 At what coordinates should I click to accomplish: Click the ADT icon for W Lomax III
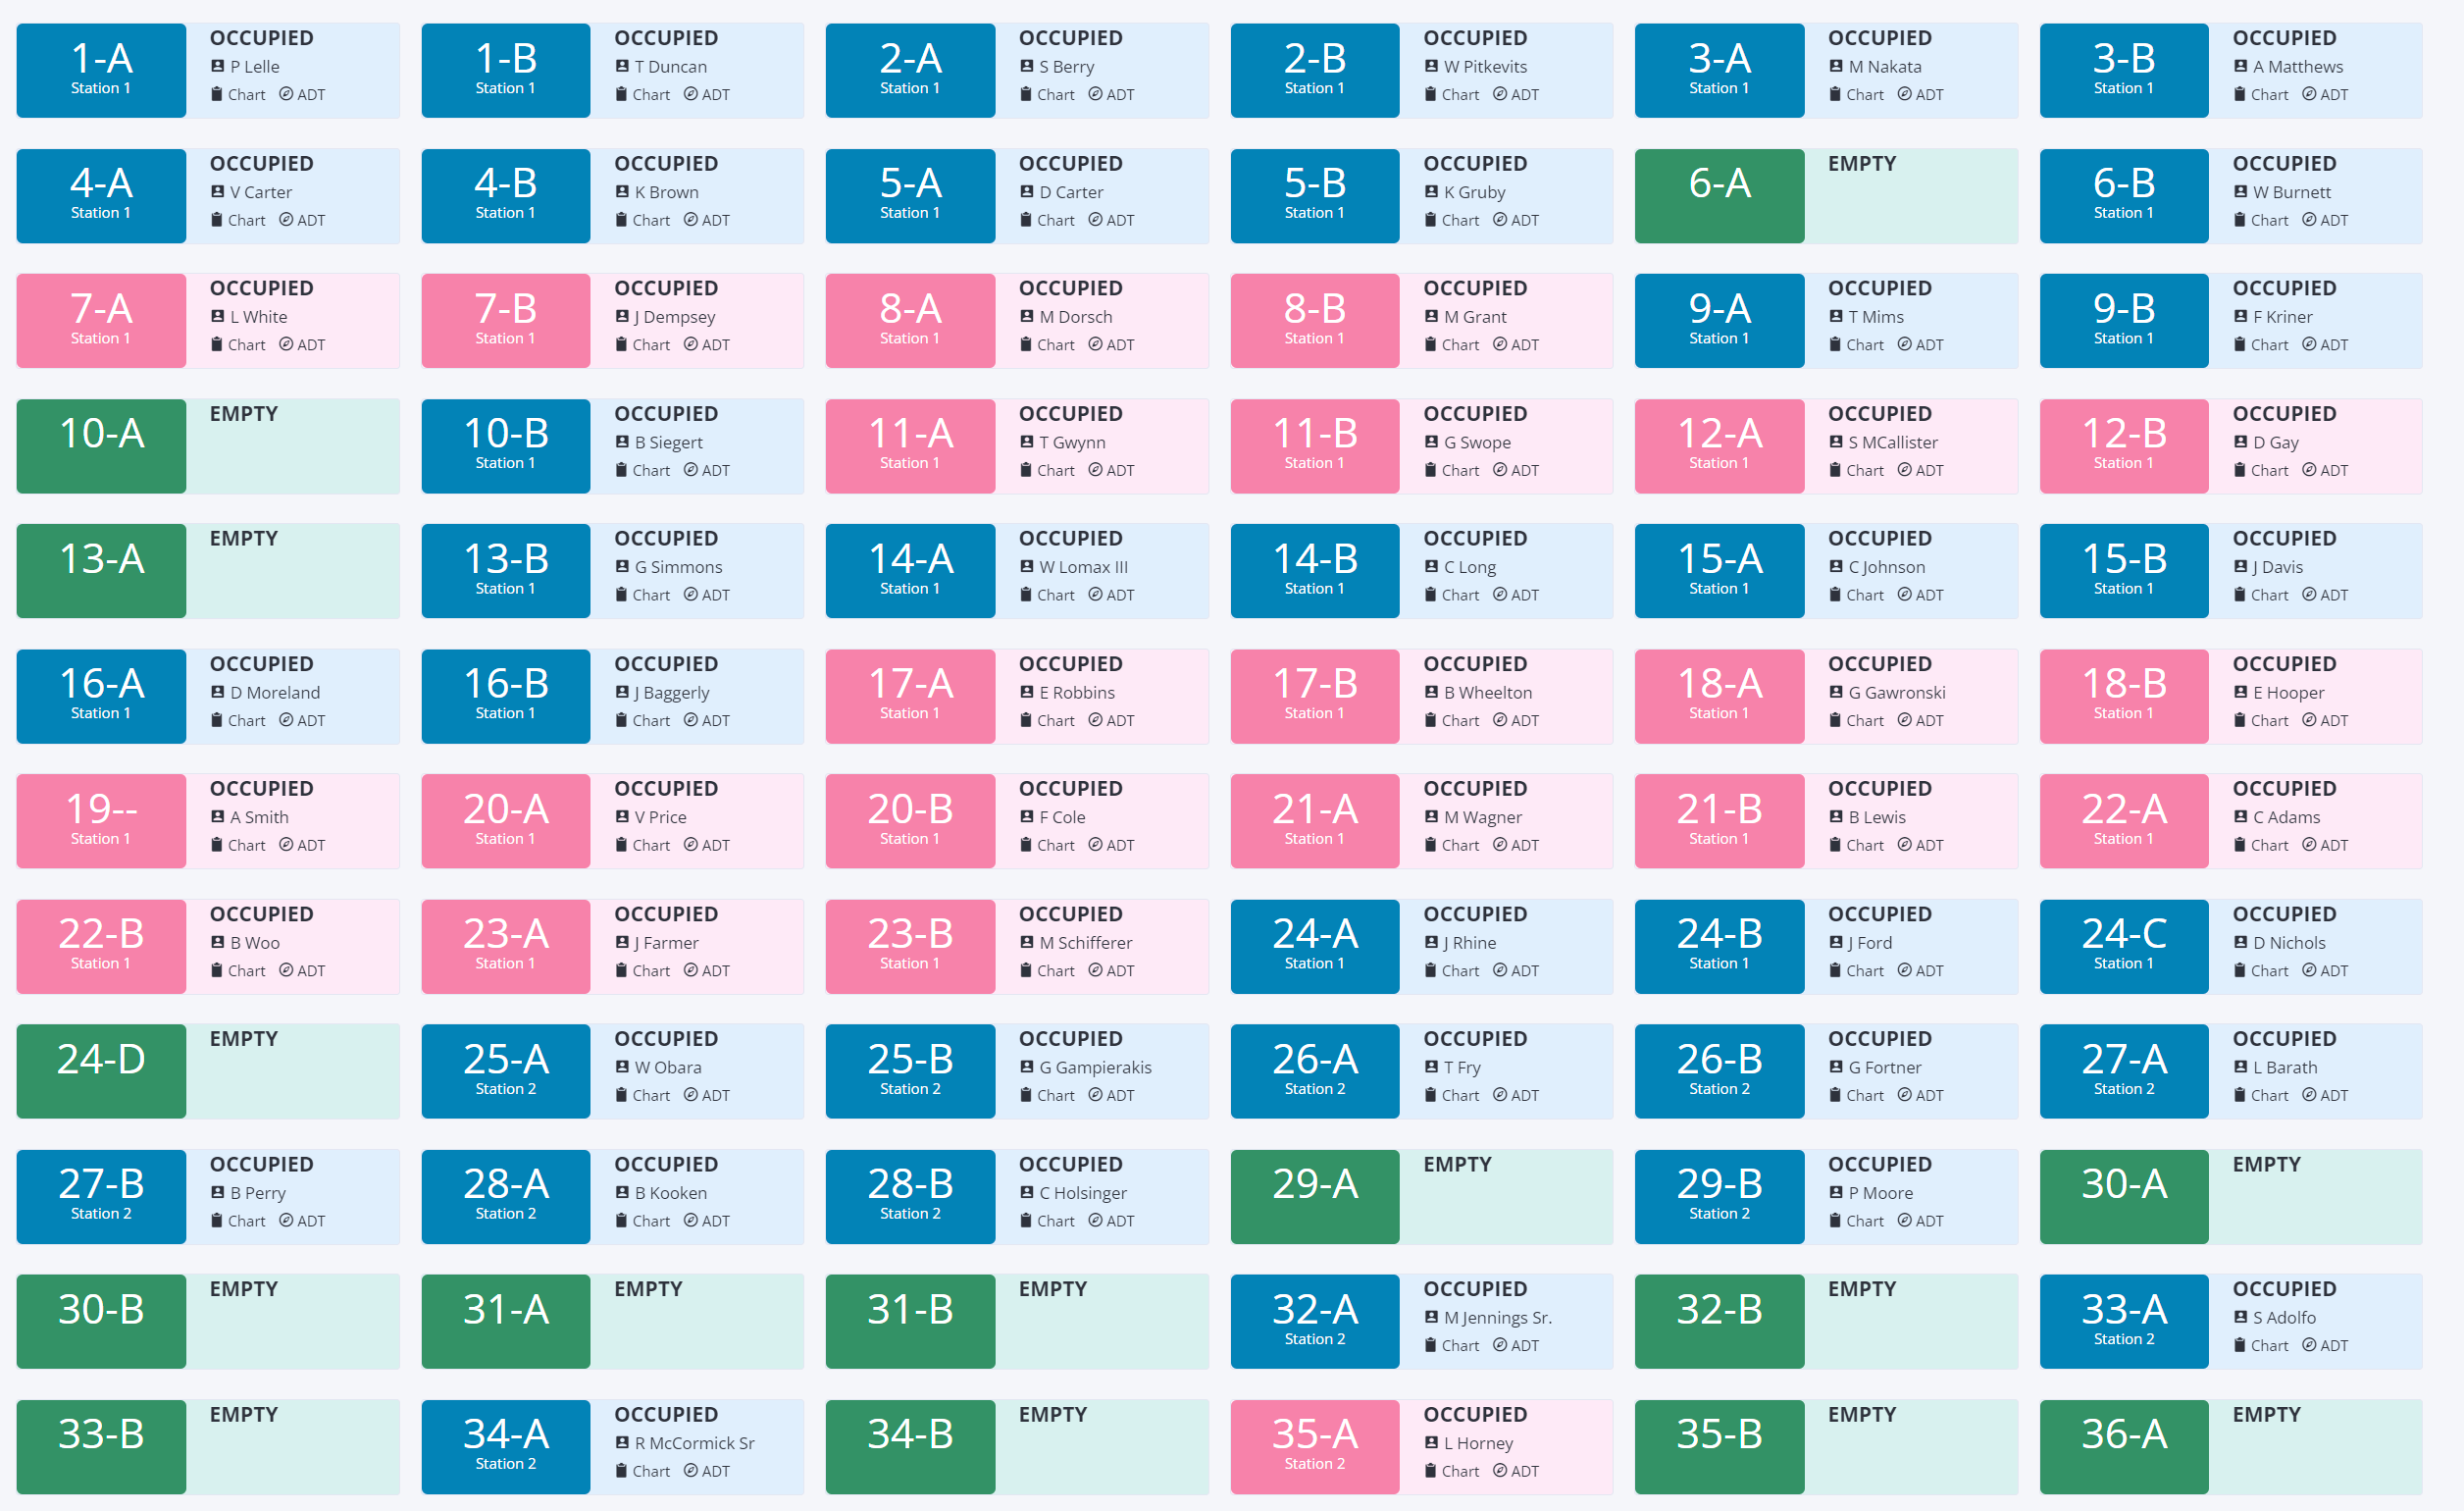(1095, 595)
